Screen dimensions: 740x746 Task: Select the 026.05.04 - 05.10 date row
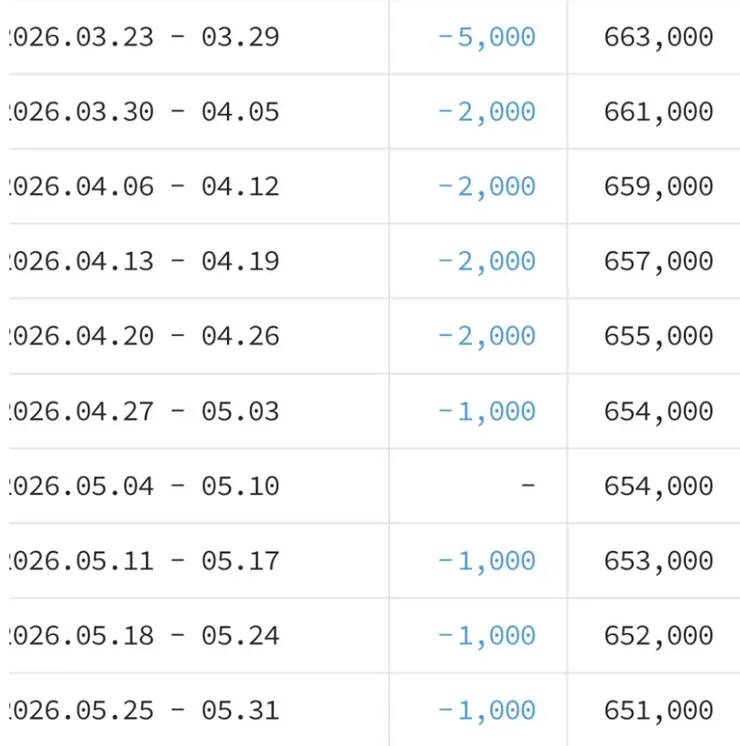pyautogui.click(x=144, y=486)
